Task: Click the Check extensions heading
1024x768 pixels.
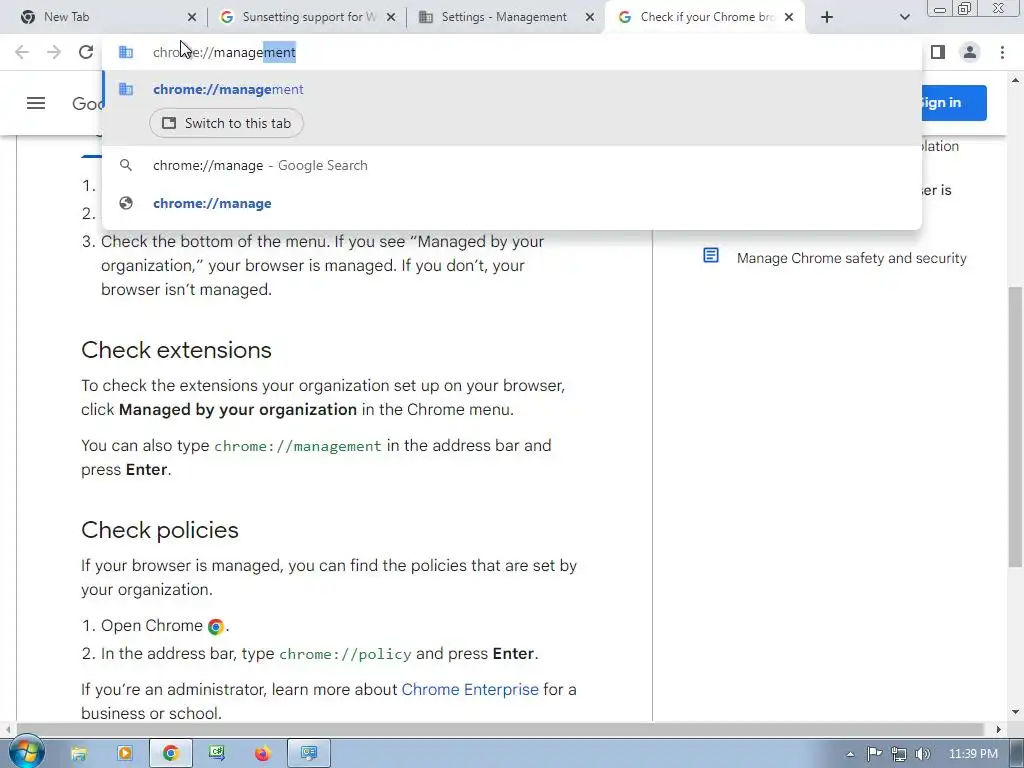Action: pos(176,350)
